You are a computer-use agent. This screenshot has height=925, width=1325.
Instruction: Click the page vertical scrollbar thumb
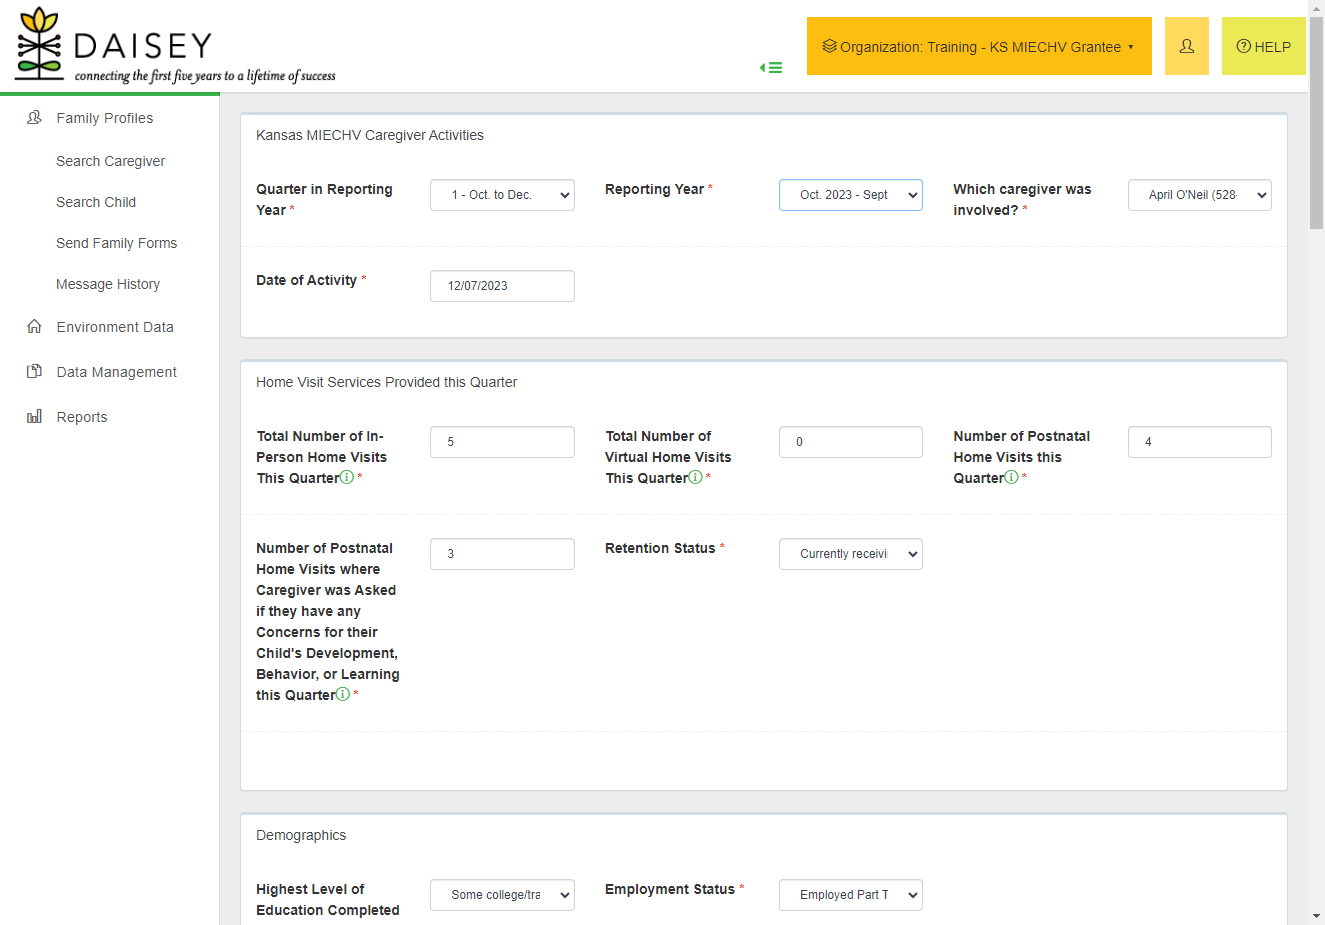1316,122
